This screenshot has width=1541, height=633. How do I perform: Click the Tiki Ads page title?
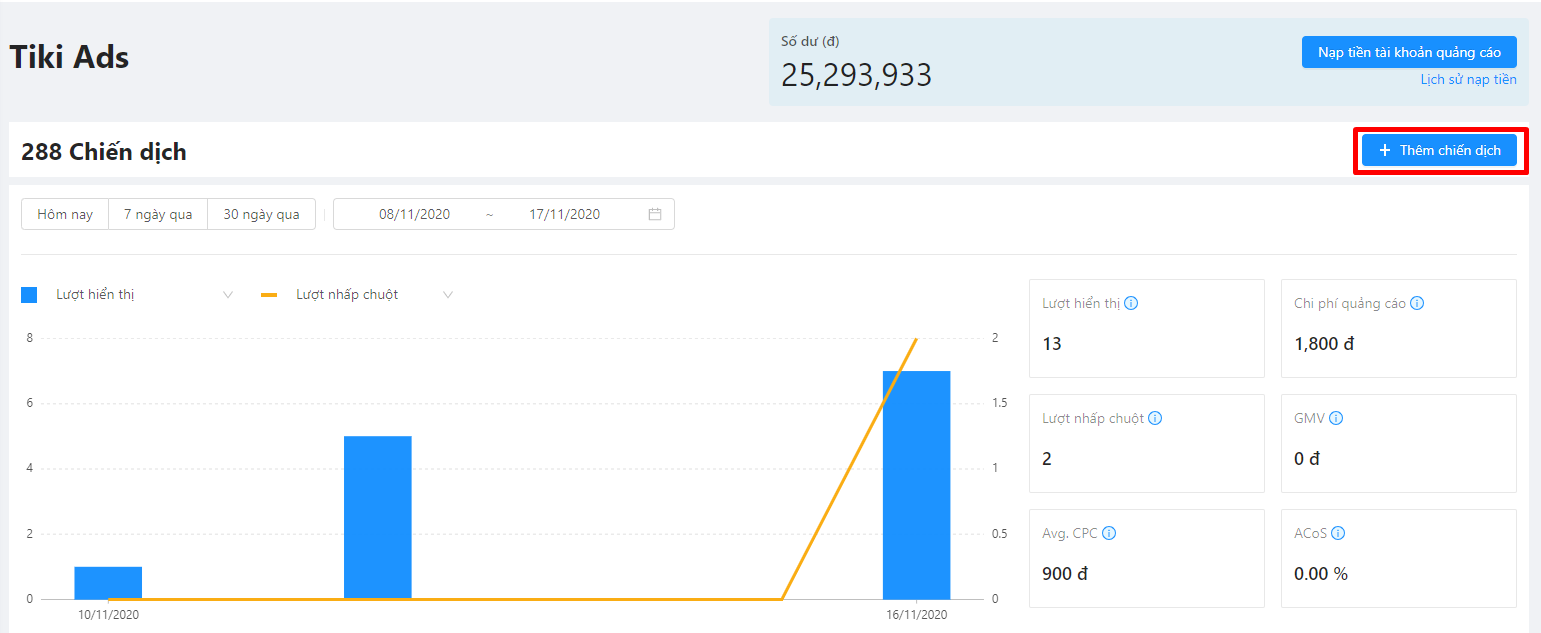[x=69, y=57]
